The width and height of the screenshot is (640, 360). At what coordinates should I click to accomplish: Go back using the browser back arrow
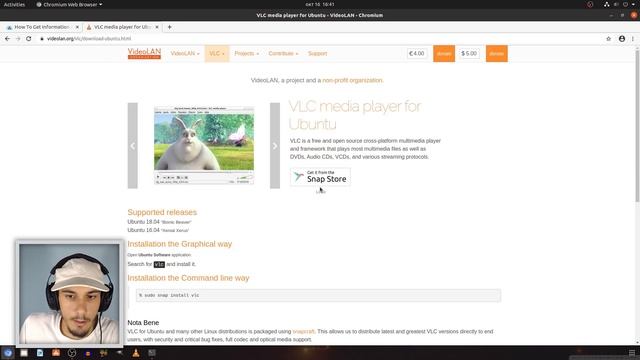7,39
